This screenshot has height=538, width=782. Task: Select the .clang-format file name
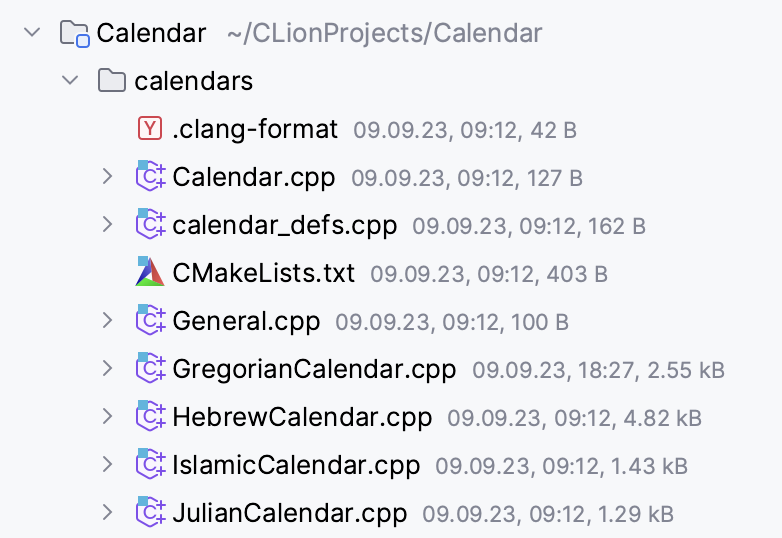point(255,129)
